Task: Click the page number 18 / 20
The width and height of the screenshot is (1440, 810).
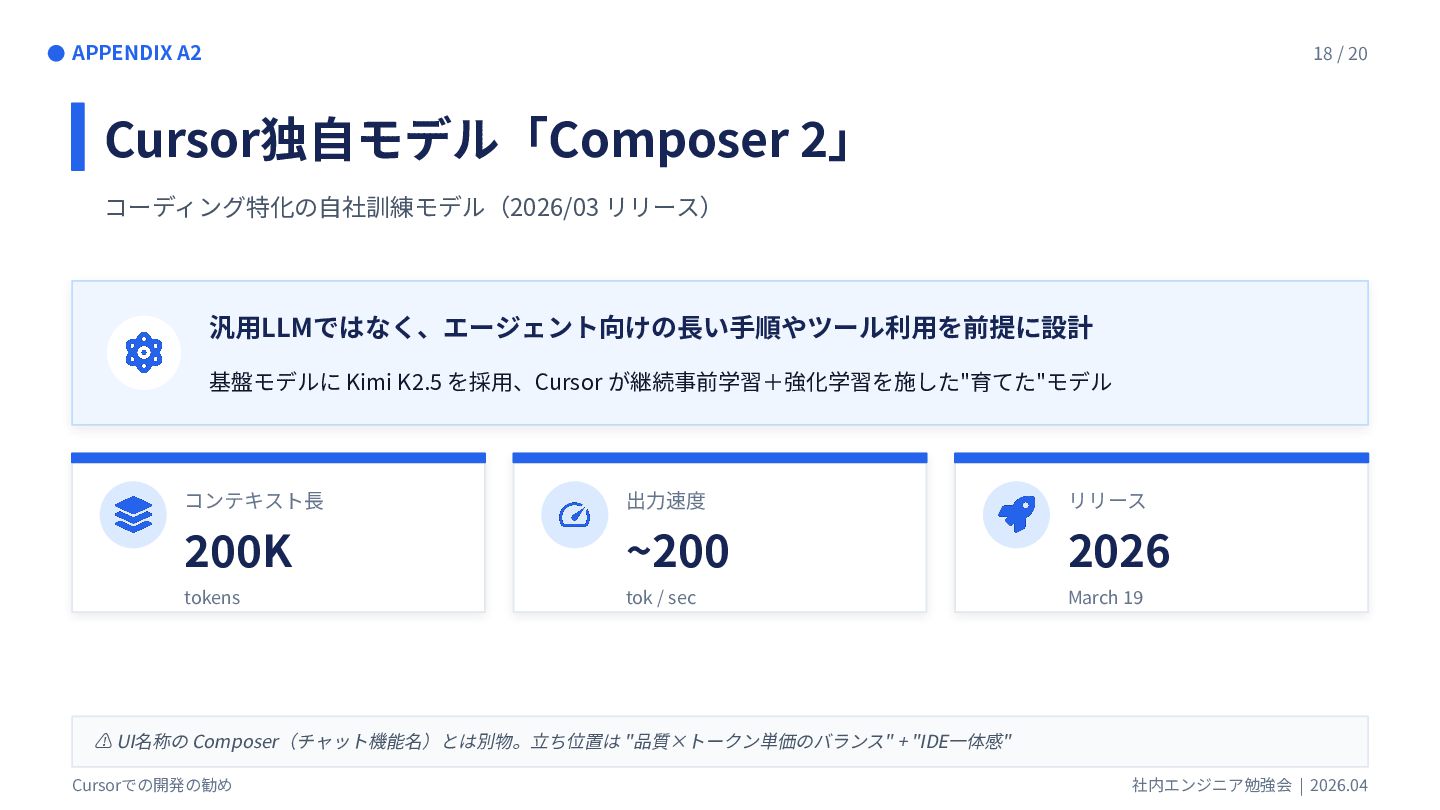Action: (x=1340, y=53)
